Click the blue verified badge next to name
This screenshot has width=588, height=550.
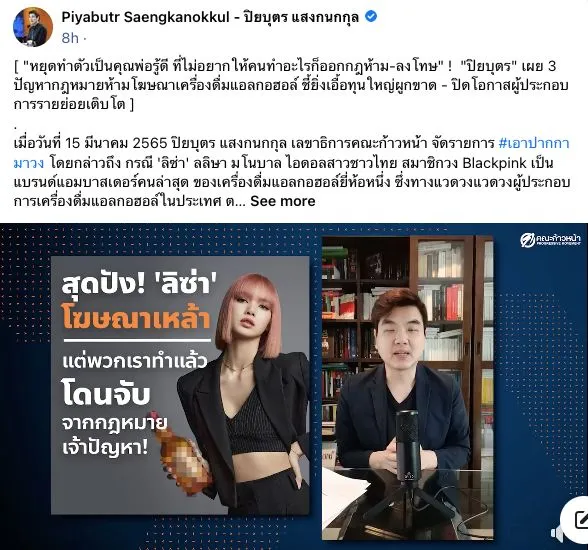pos(371,17)
